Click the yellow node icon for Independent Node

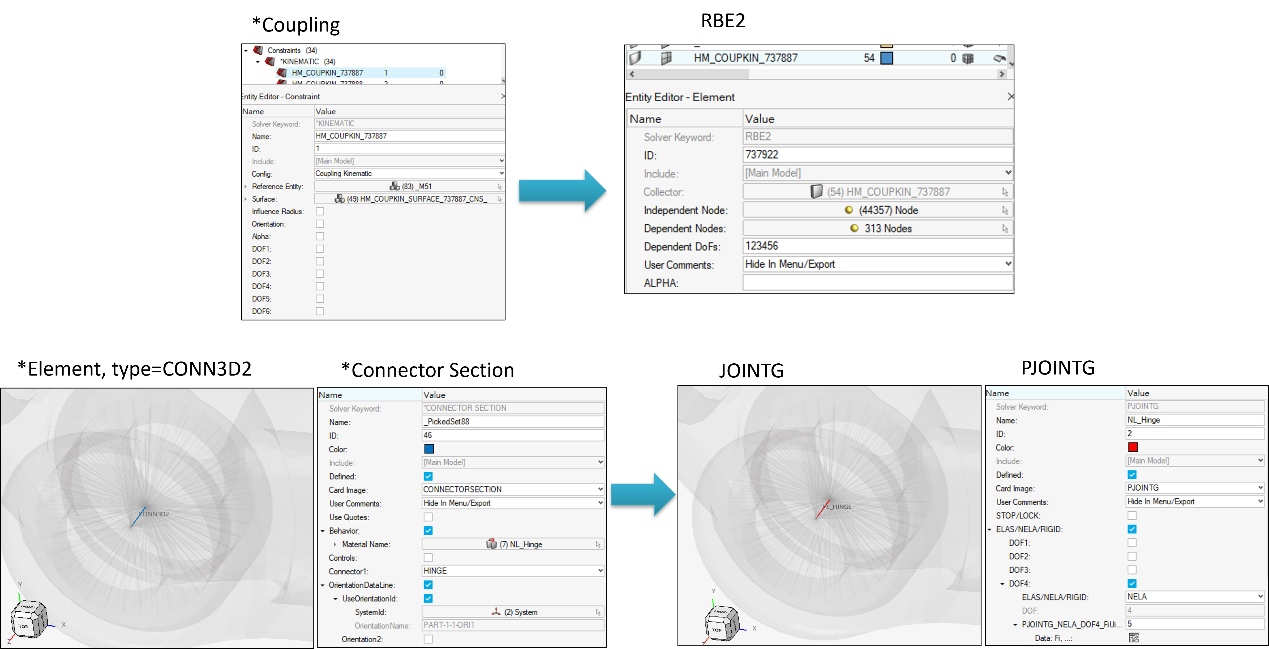click(x=849, y=210)
